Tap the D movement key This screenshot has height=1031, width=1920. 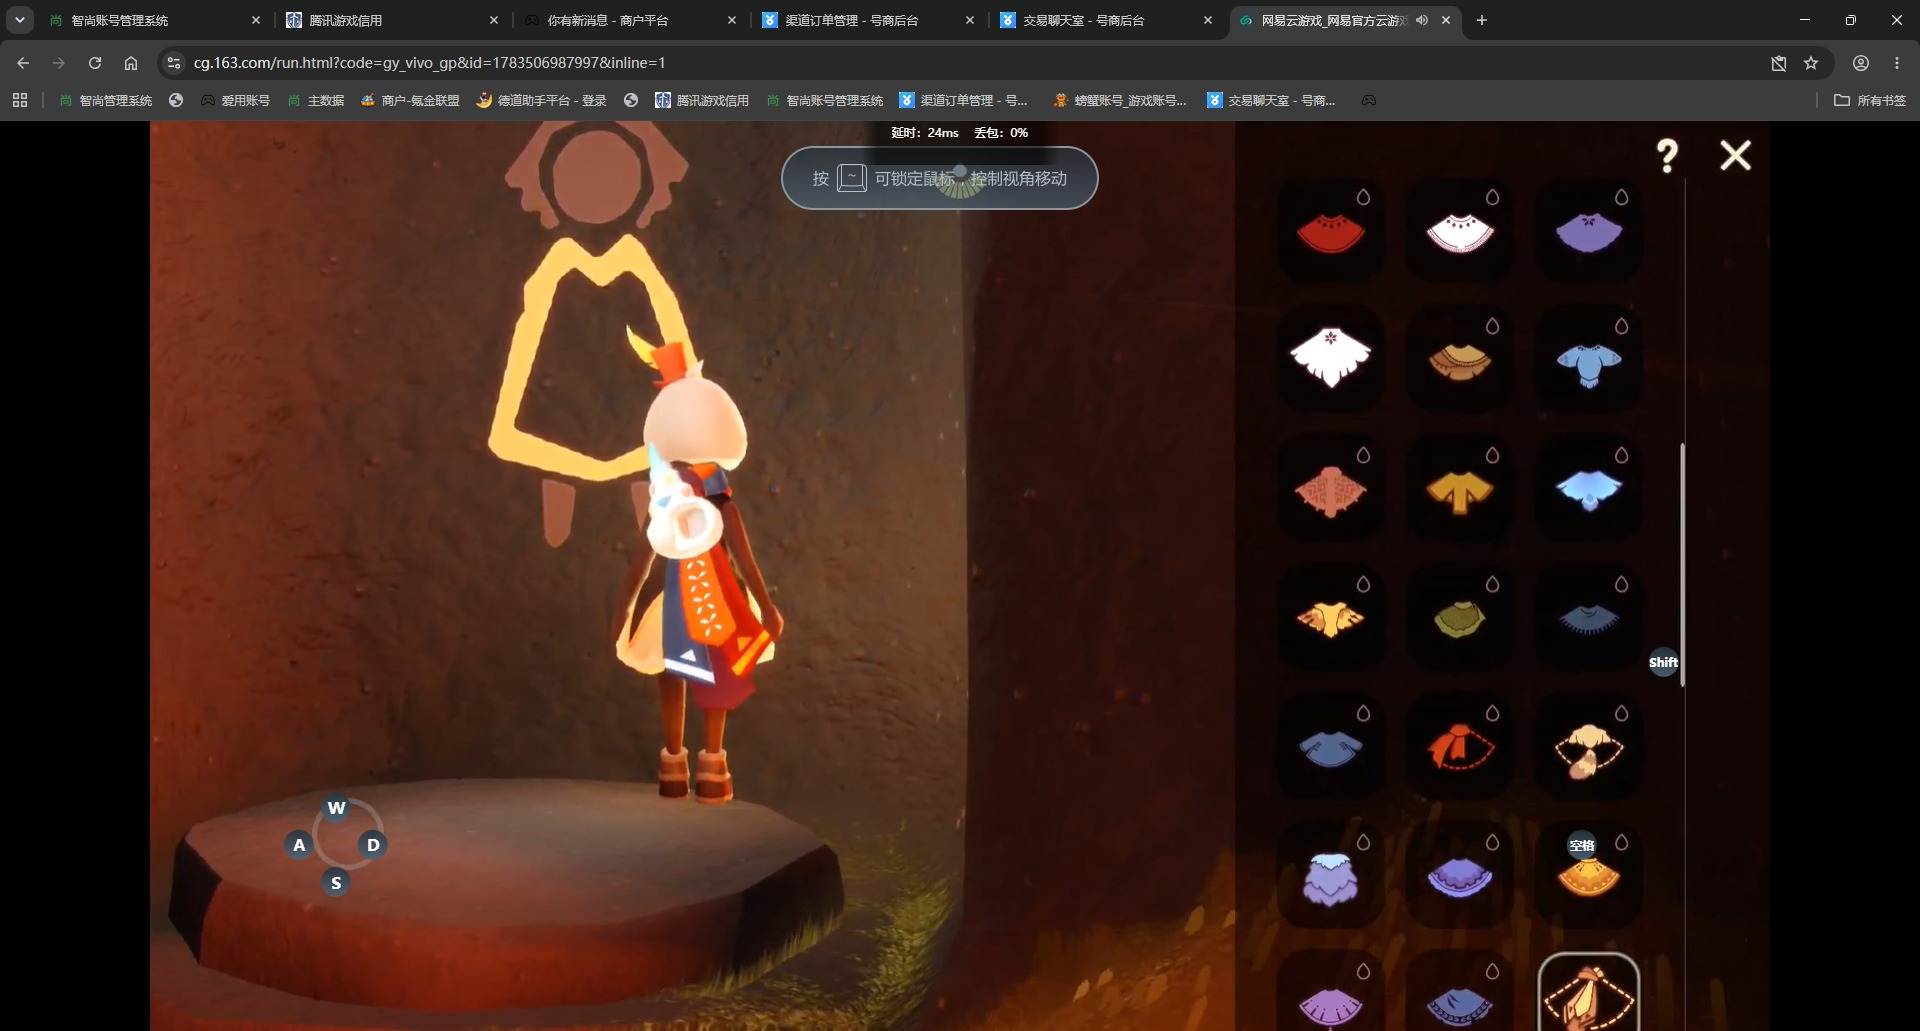373,845
